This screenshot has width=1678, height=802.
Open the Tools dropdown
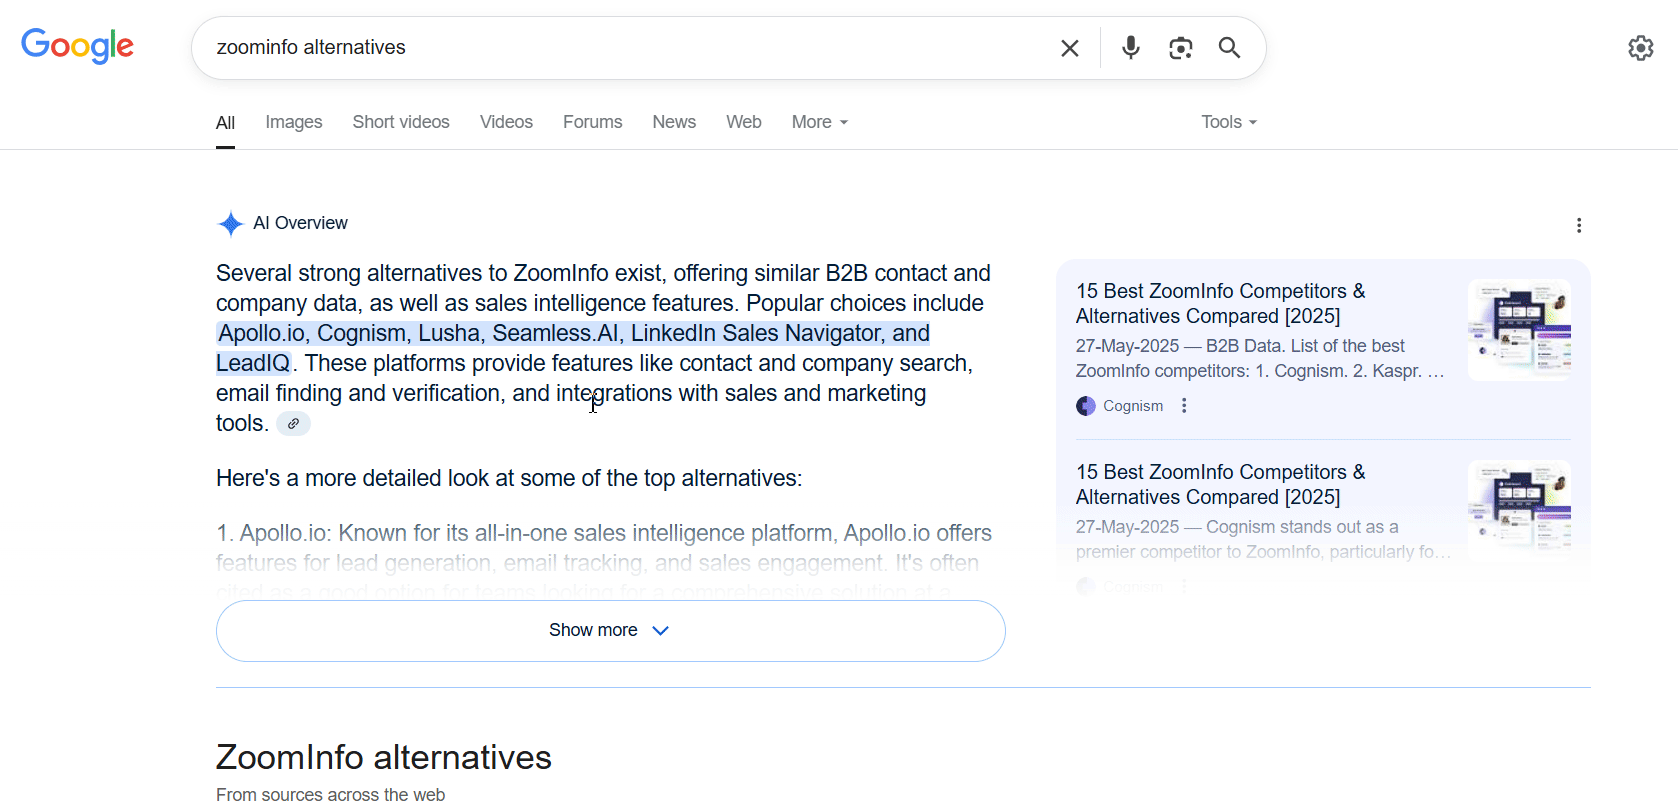point(1229,122)
